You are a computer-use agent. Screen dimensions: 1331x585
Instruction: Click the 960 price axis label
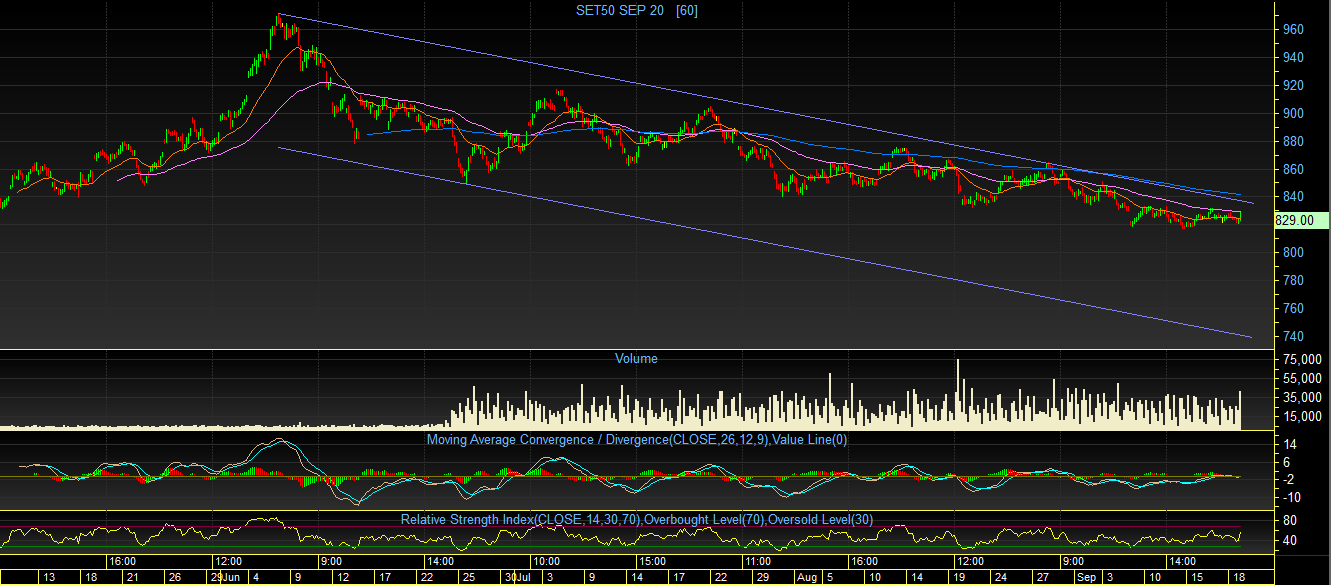1293,30
